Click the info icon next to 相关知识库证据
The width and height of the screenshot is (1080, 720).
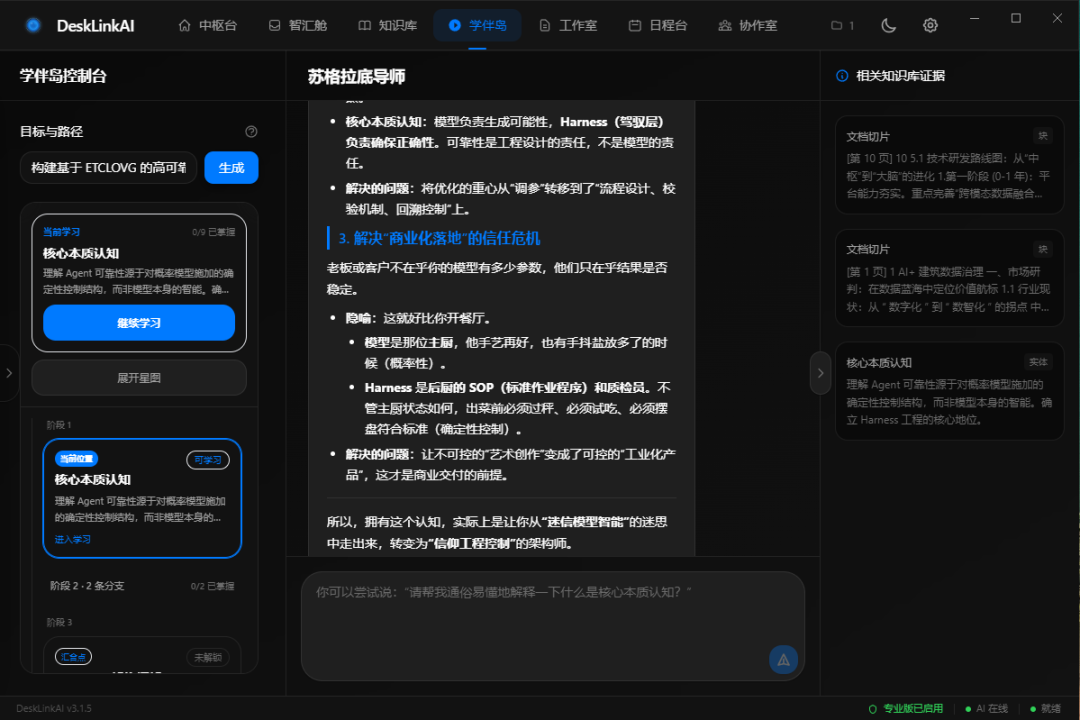pos(842,76)
